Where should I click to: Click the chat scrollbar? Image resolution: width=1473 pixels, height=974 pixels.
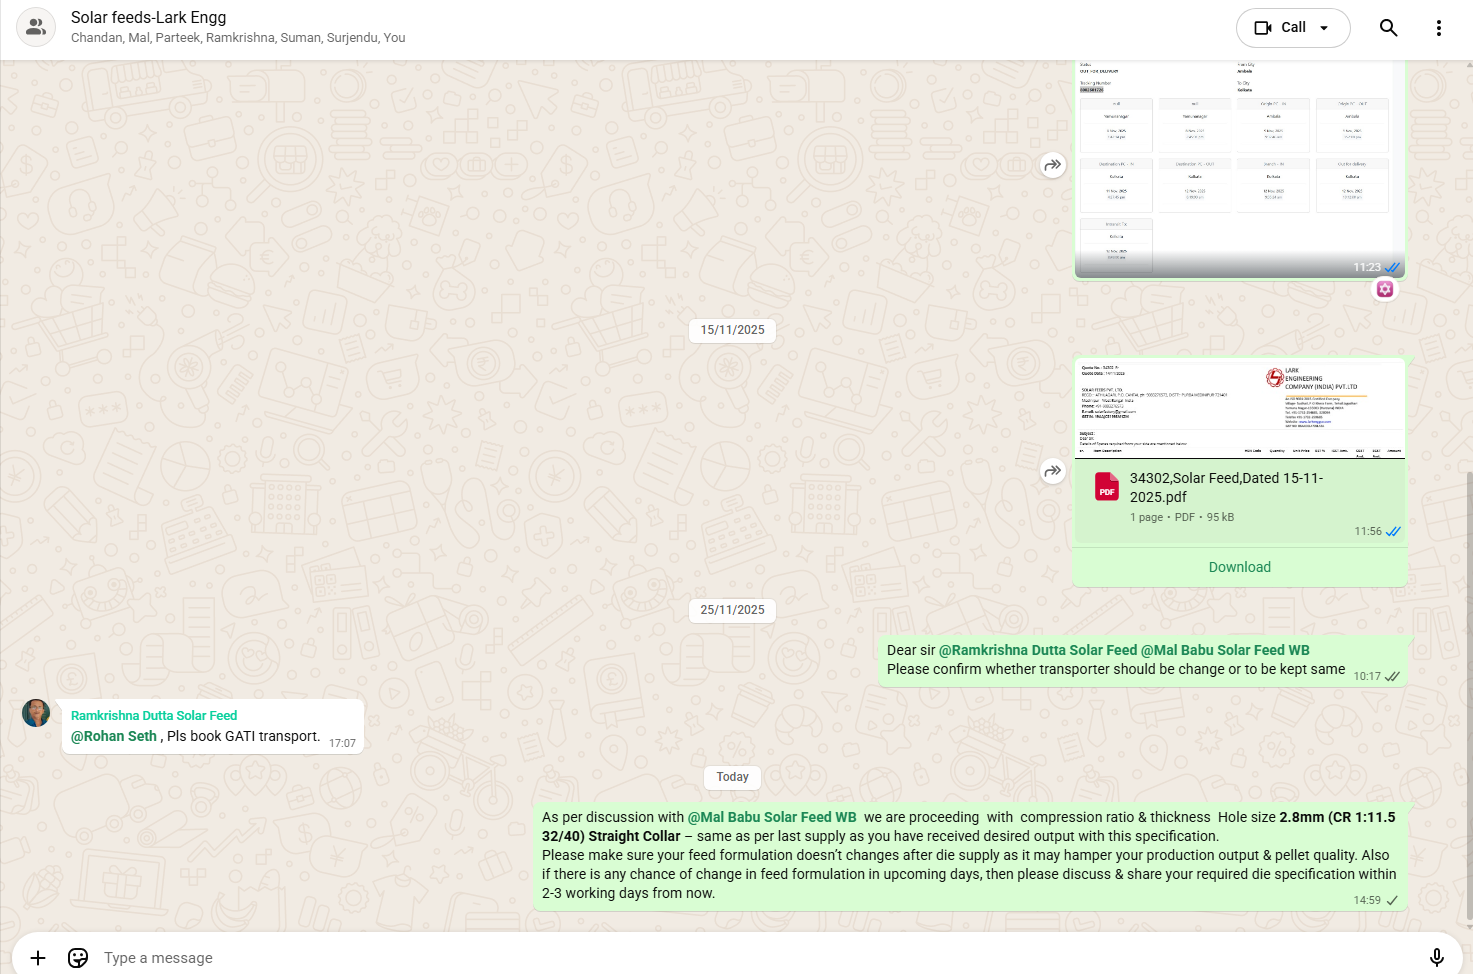tap(1467, 700)
